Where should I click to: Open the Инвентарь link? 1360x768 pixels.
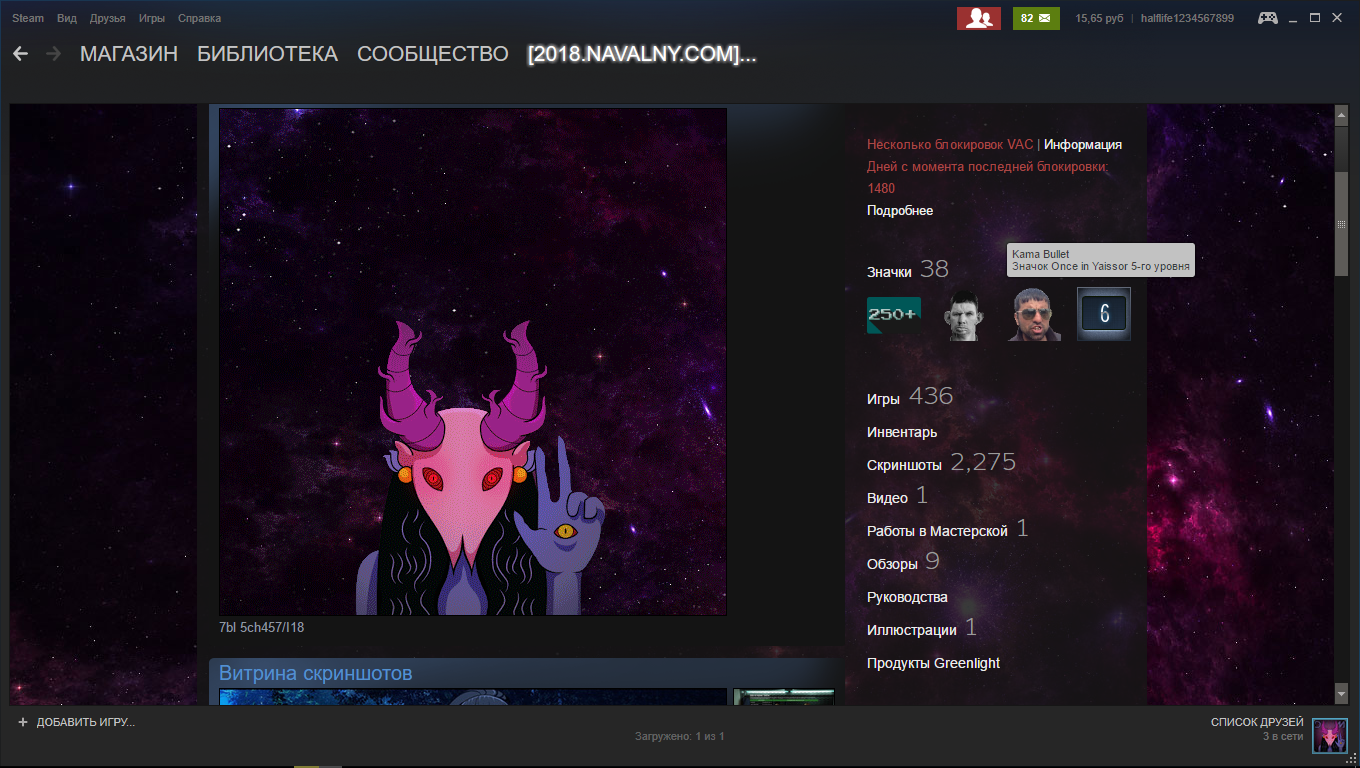pos(902,432)
